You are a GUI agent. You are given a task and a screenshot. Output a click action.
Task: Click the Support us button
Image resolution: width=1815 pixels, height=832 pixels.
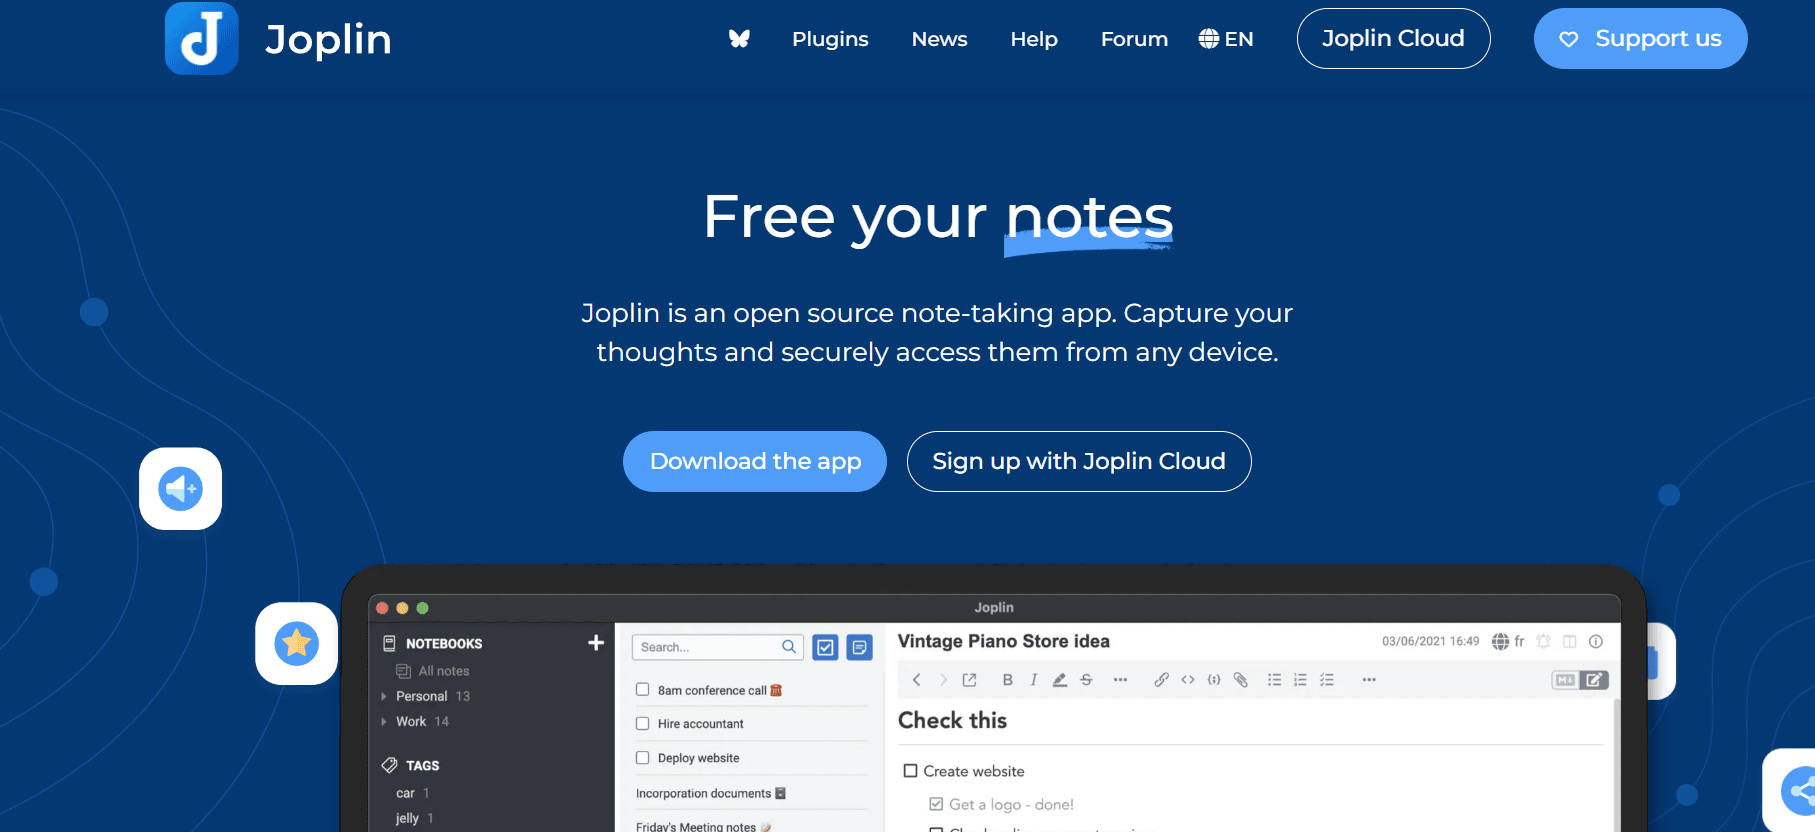click(x=1640, y=38)
